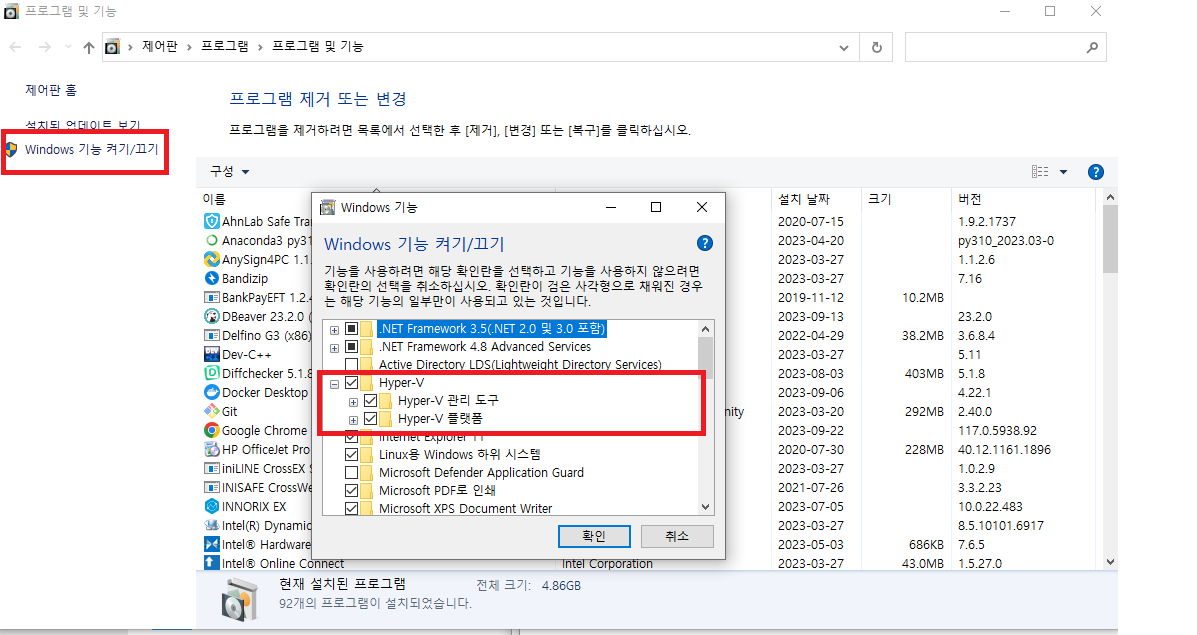
Task: Uncheck the Hyper-V 관리 도구 checkbox
Action: pyautogui.click(x=370, y=401)
